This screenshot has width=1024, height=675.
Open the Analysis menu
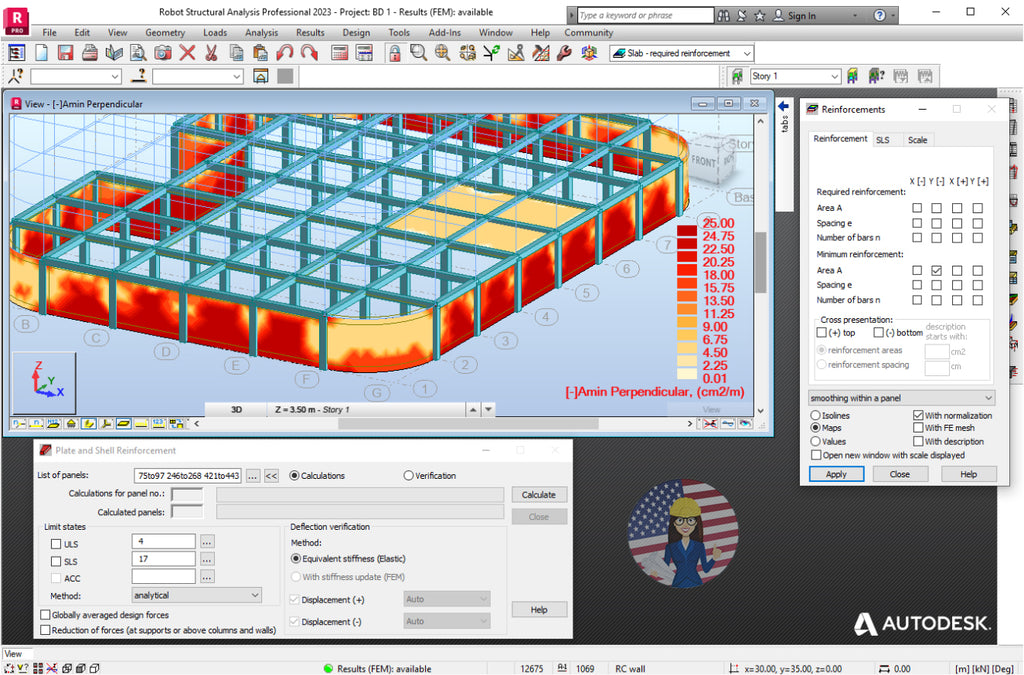(261, 32)
